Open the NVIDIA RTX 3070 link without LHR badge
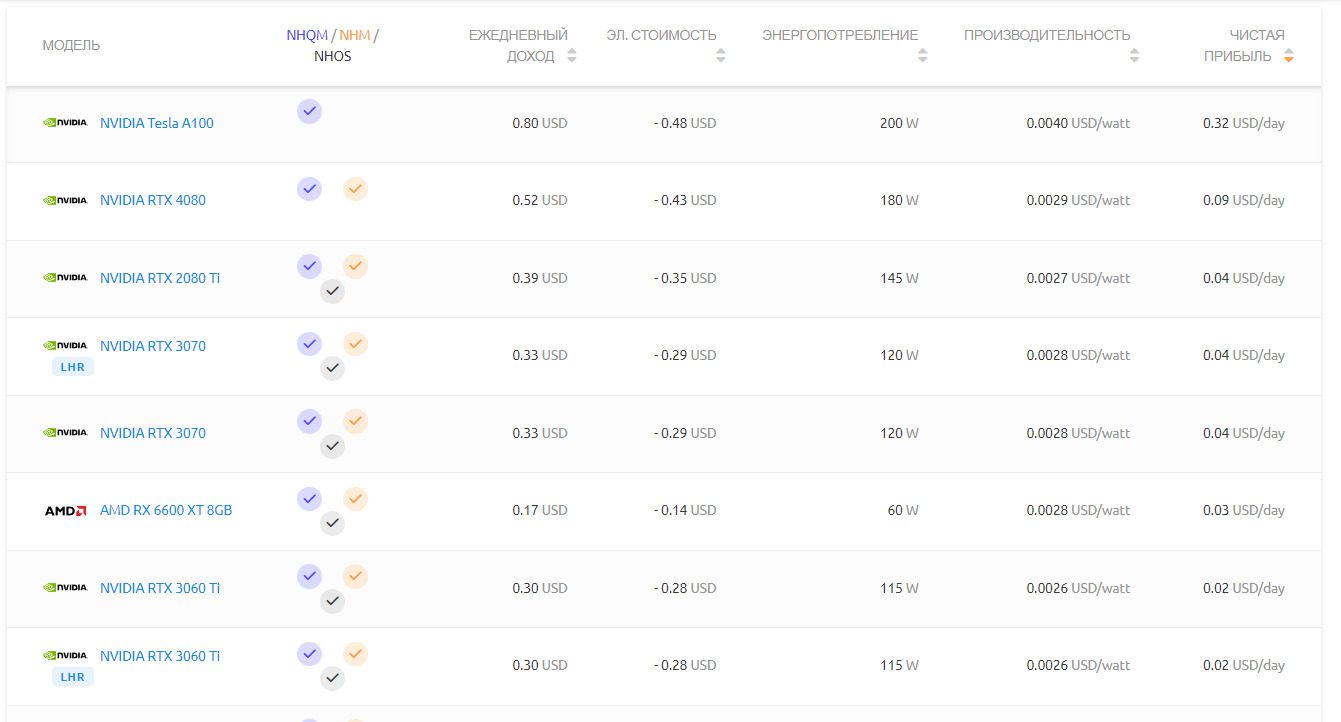The image size is (1341, 722). pos(153,433)
